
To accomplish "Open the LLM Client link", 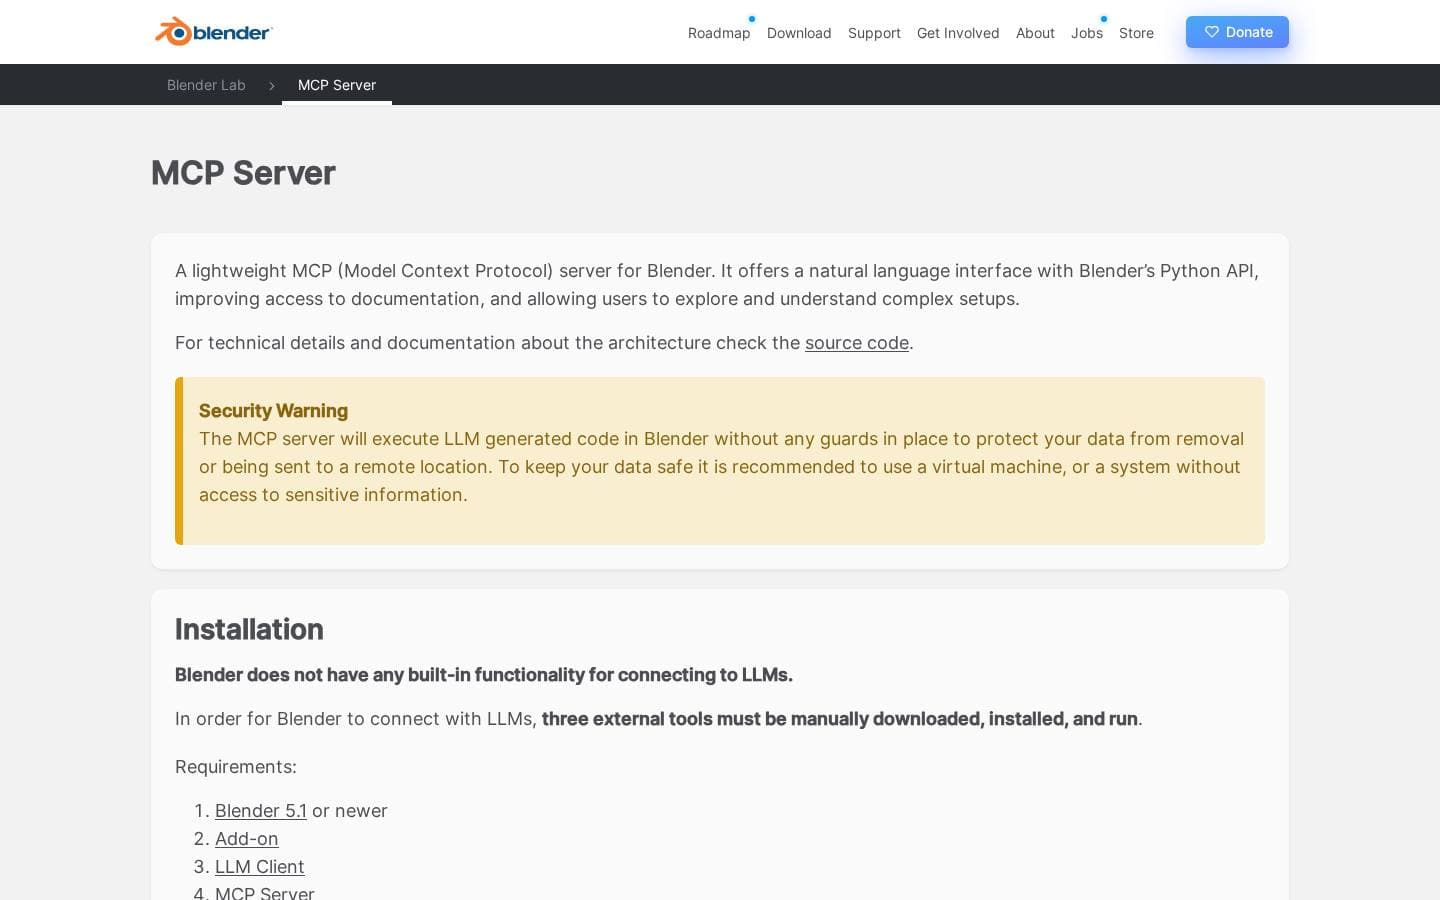I will 260,867.
